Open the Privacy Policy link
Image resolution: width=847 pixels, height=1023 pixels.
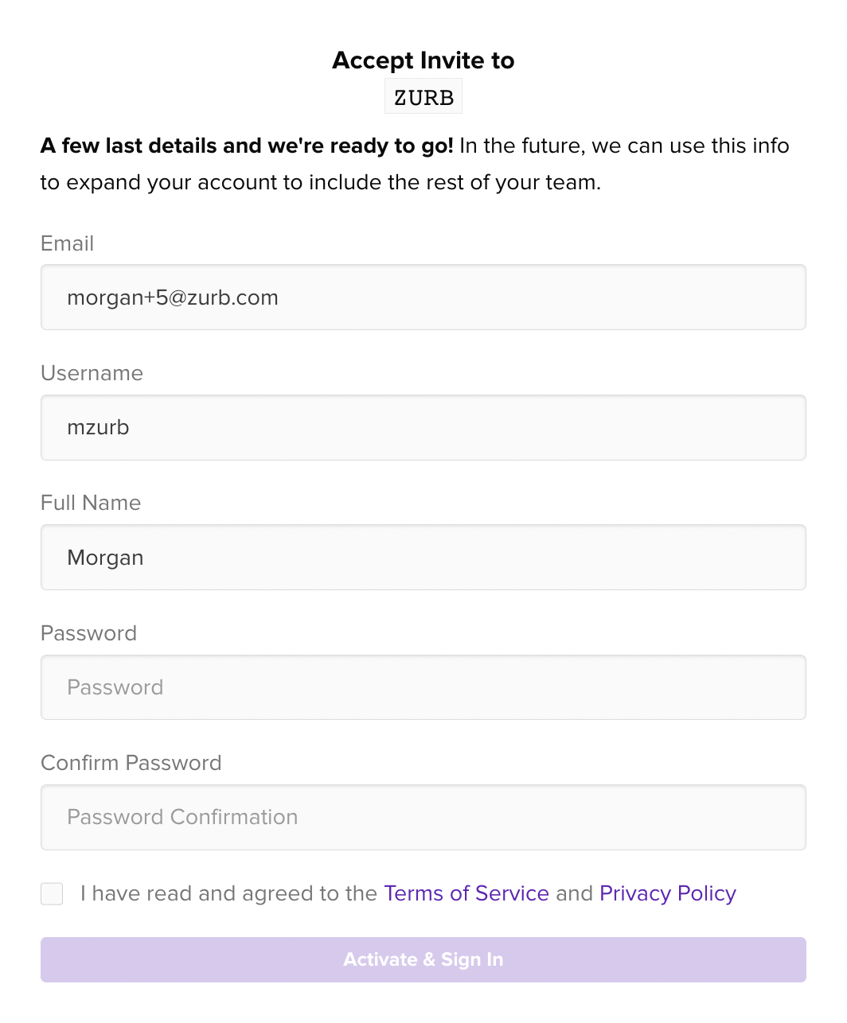click(x=667, y=893)
